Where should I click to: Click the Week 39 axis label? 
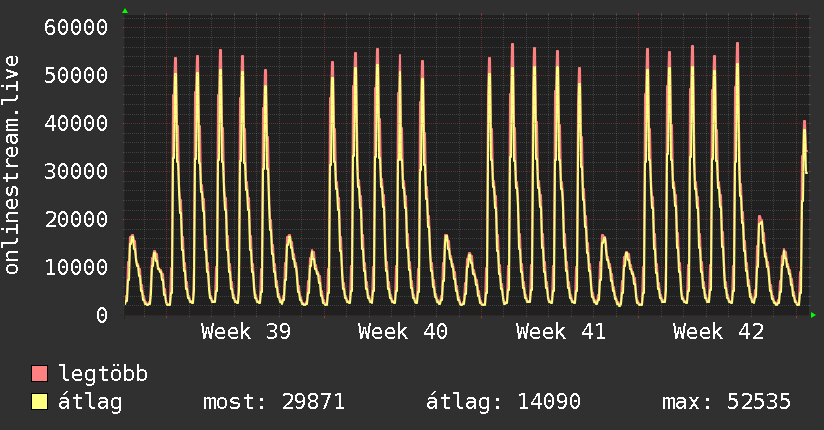(245, 332)
